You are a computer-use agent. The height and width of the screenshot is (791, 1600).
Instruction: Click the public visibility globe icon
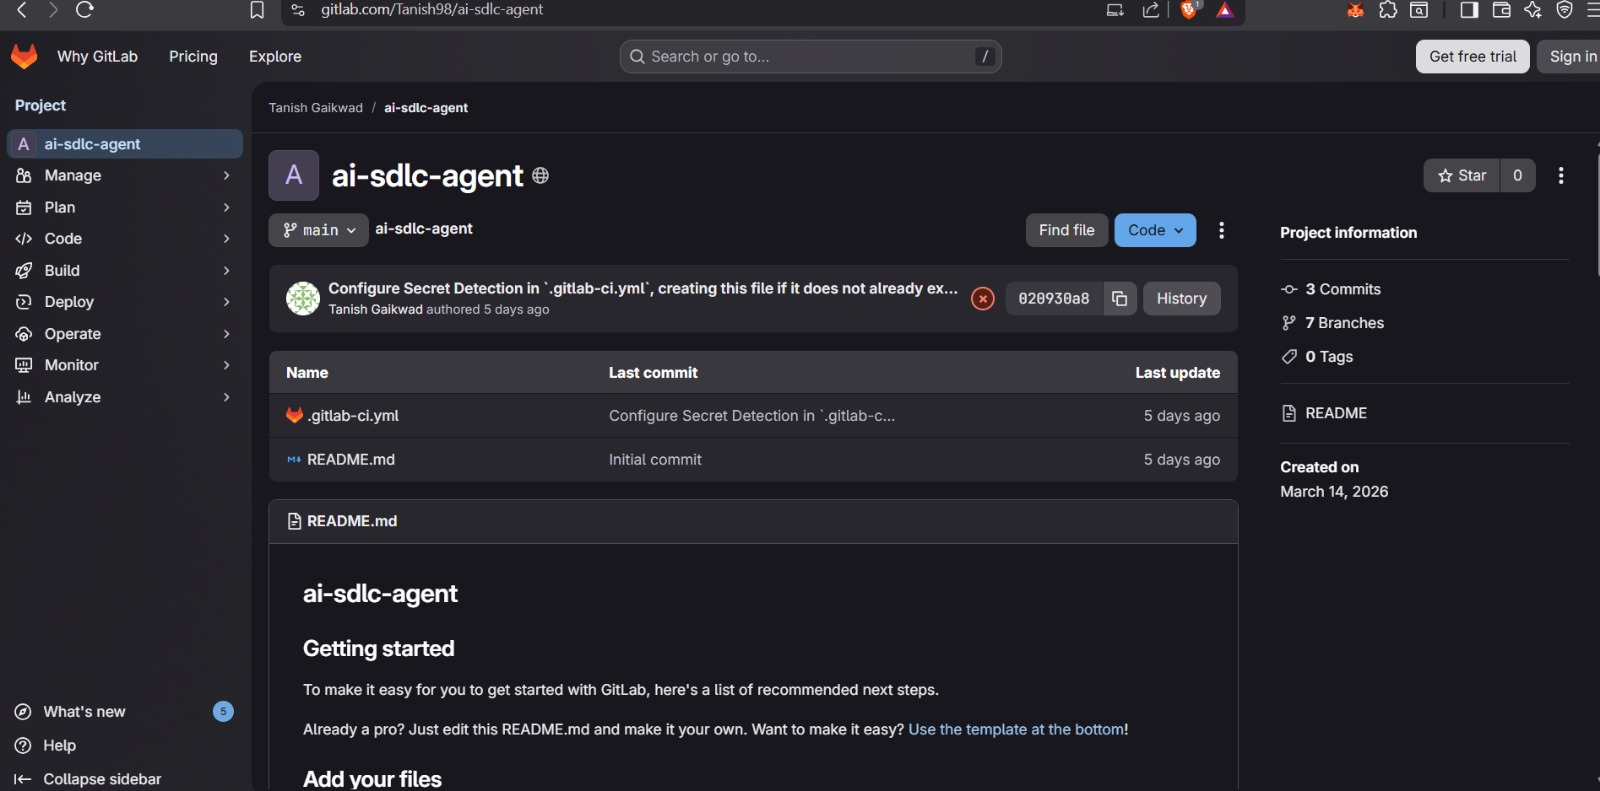(541, 176)
